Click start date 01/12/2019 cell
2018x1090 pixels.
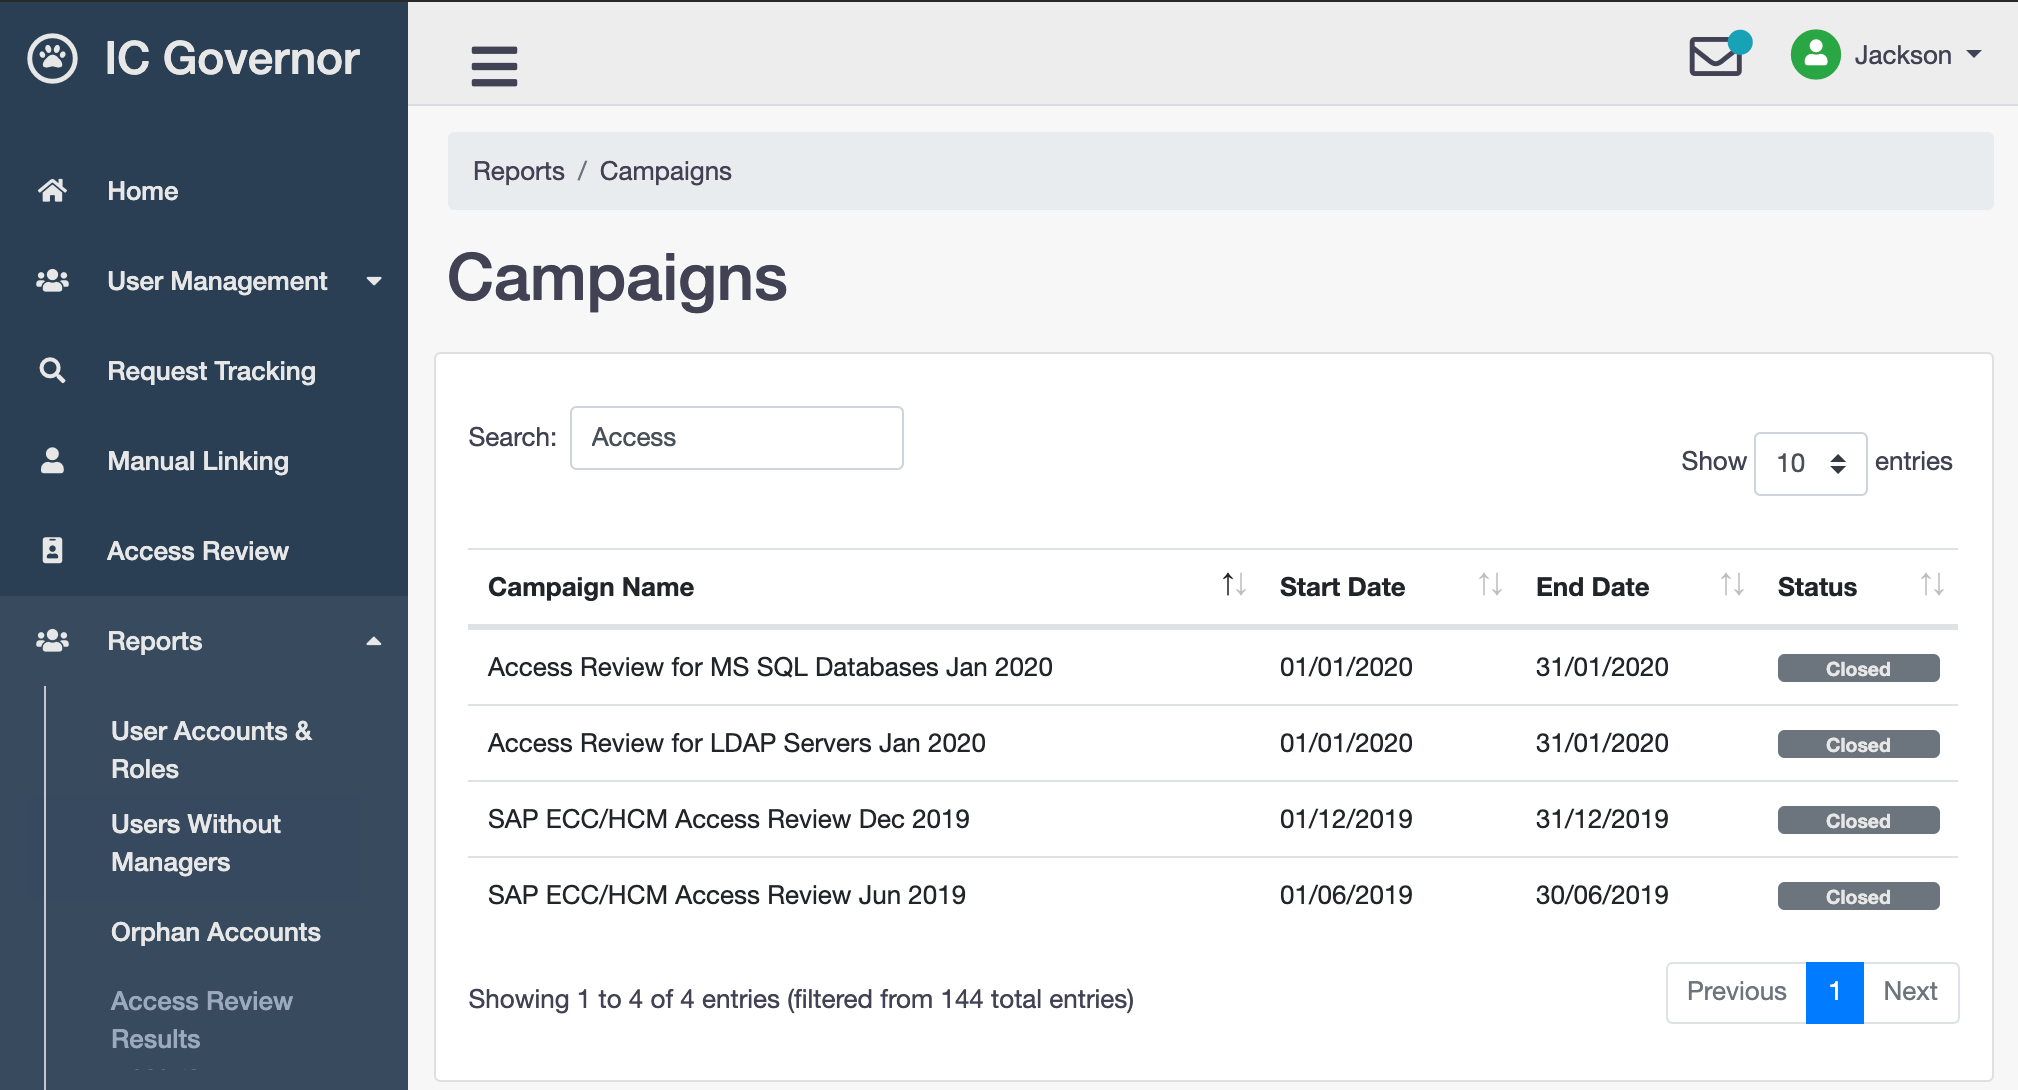[1346, 819]
